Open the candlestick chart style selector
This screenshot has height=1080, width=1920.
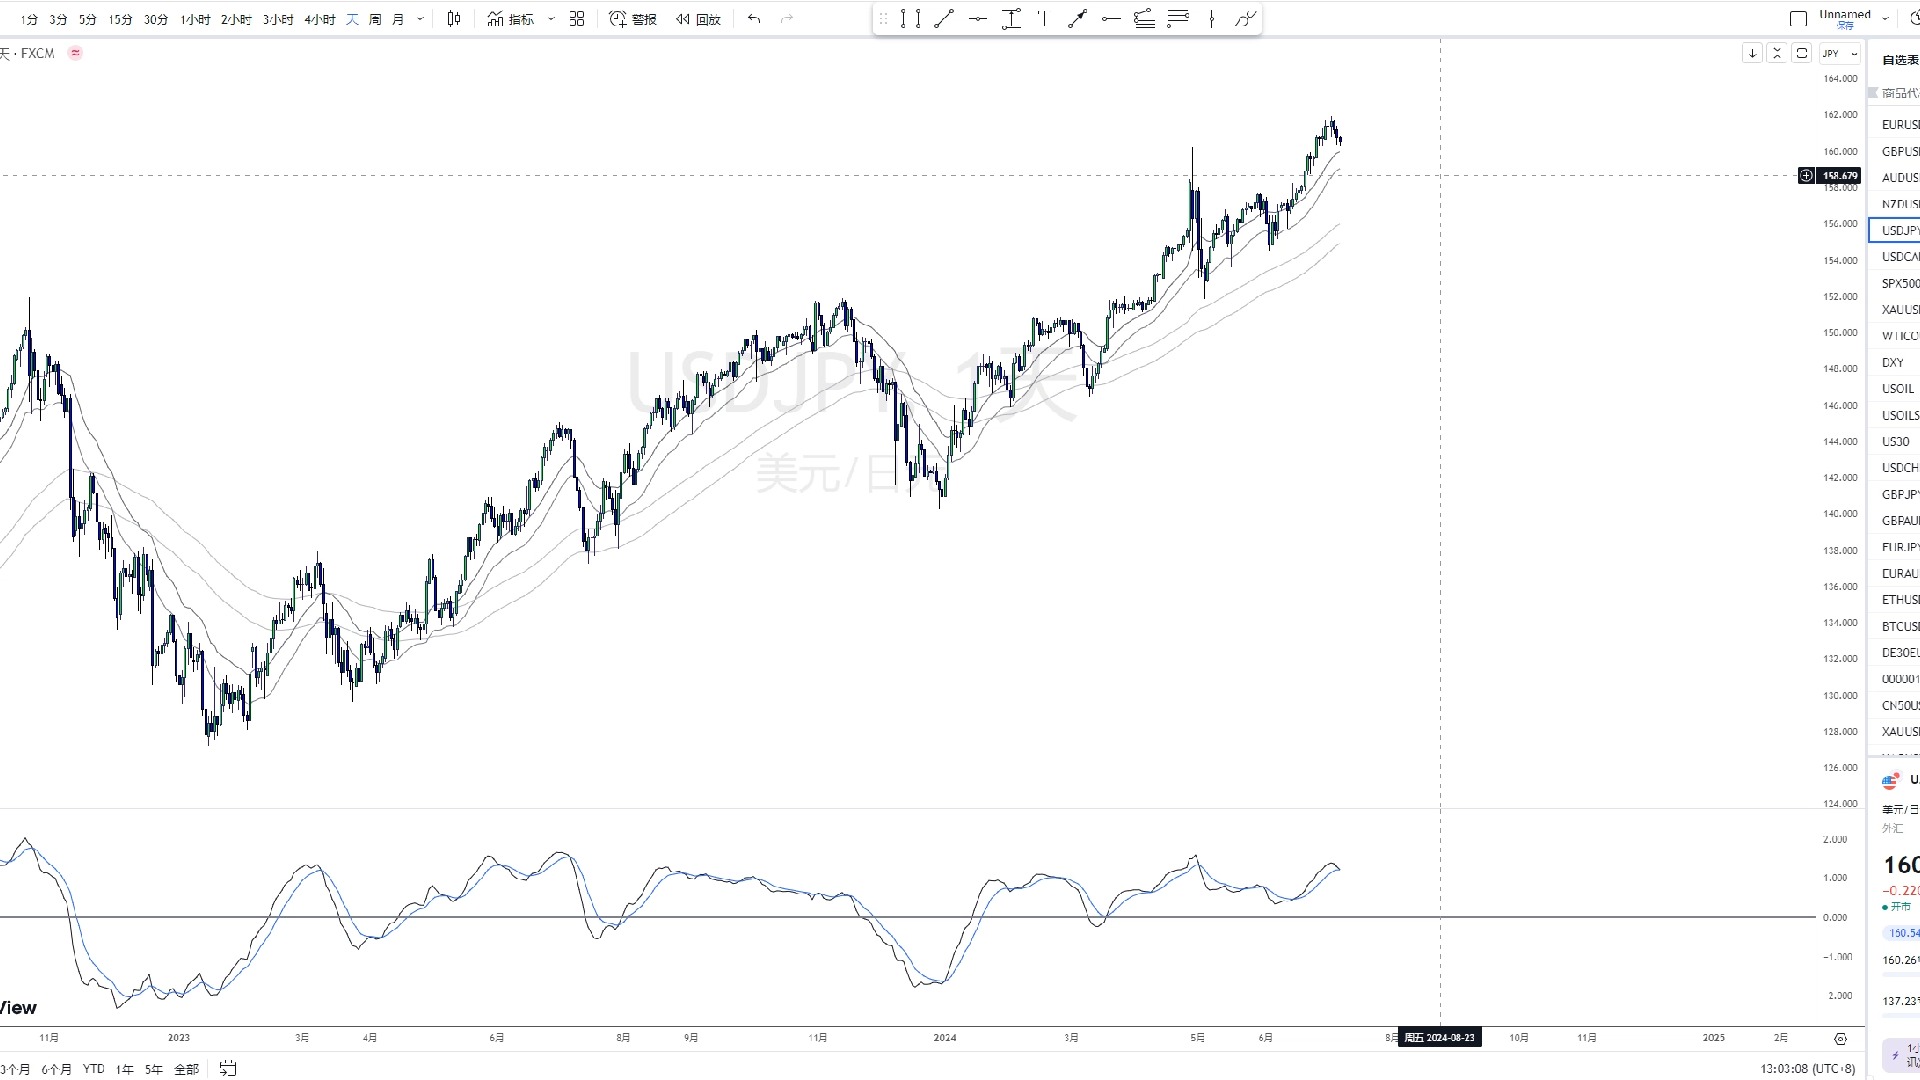click(x=454, y=19)
